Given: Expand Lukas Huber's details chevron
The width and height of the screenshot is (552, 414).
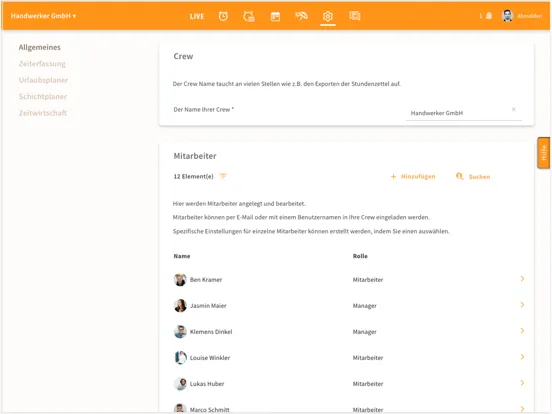Looking at the screenshot, I should 522,383.
